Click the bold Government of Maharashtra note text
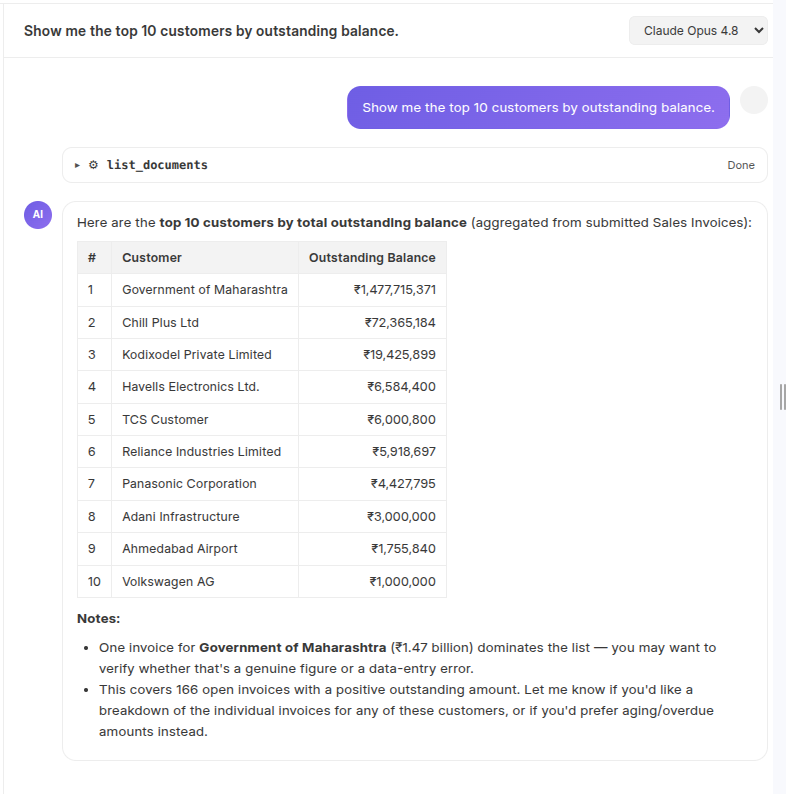The height and width of the screenshot is (794, 786). [x=292, y=648]
